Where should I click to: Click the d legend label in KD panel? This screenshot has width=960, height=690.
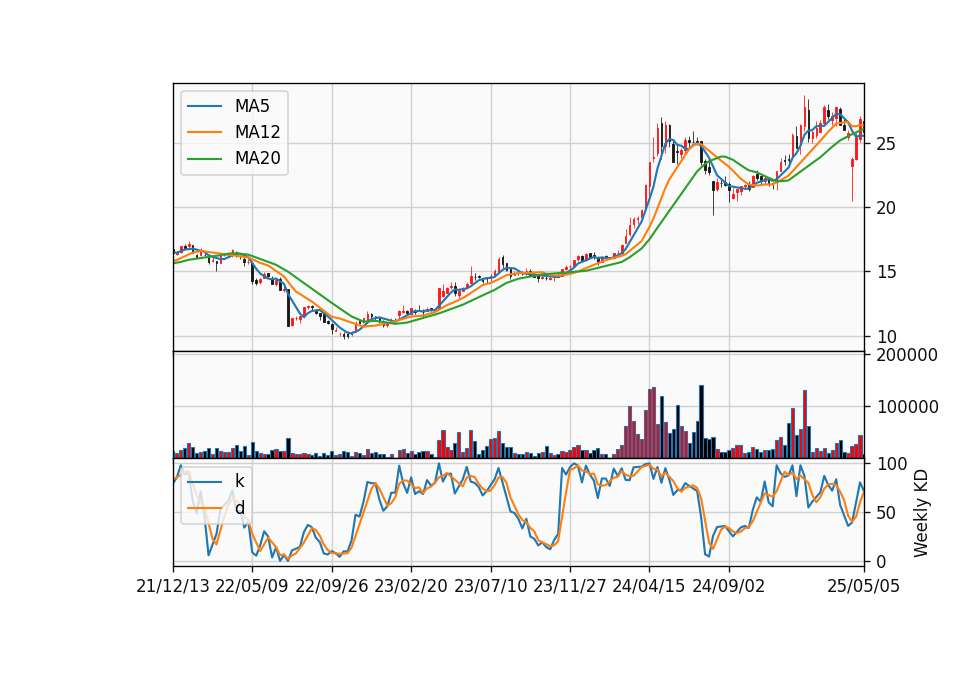239,508
